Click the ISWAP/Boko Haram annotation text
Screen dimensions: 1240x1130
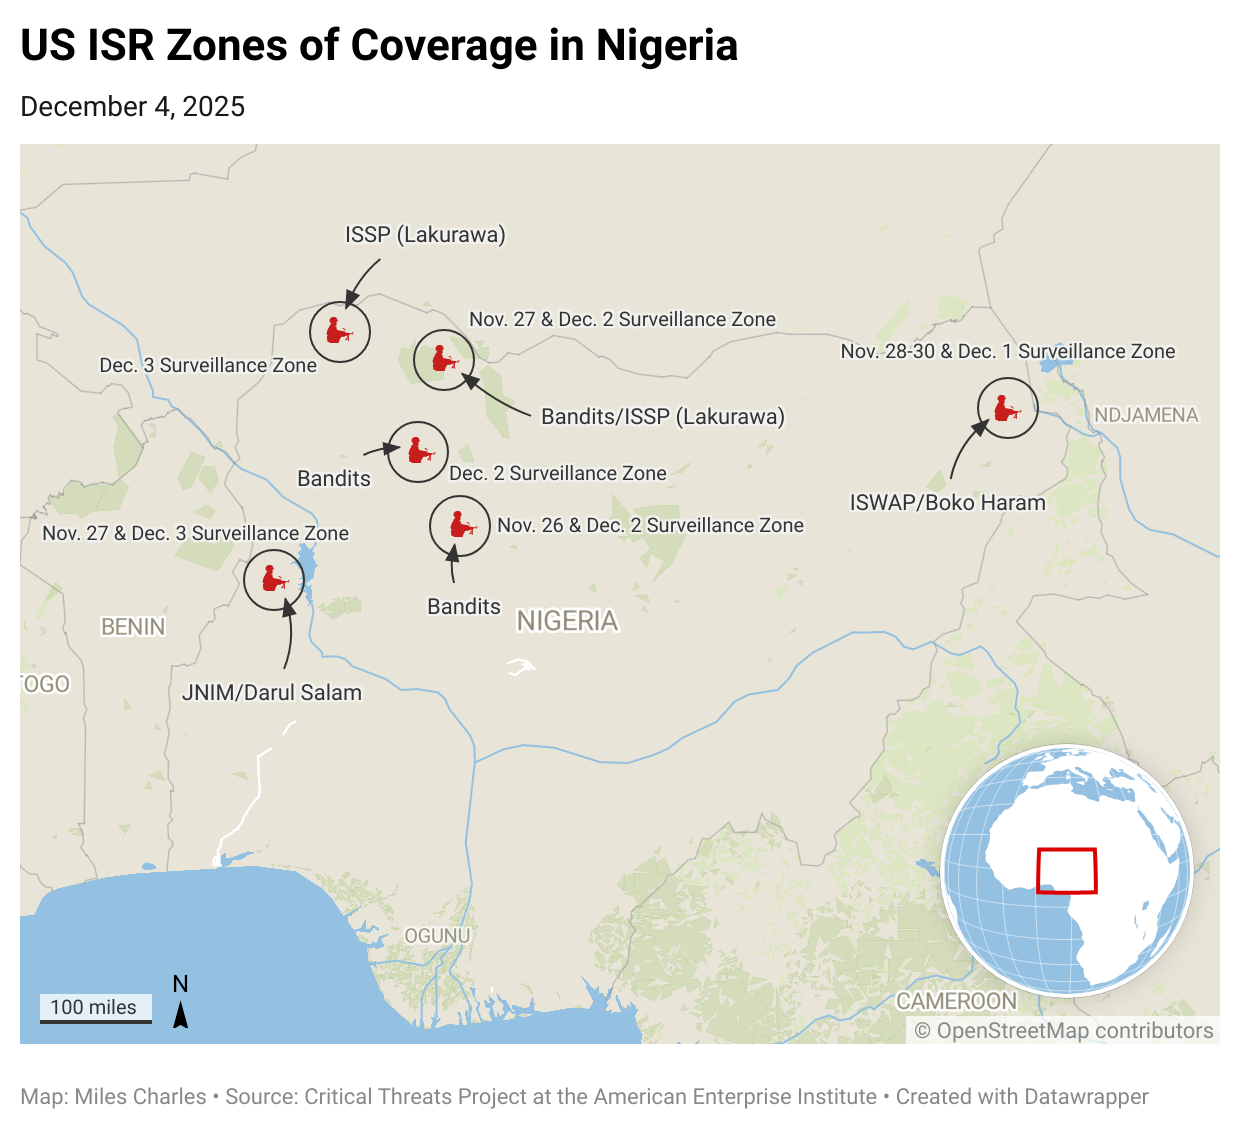[947, 503]
